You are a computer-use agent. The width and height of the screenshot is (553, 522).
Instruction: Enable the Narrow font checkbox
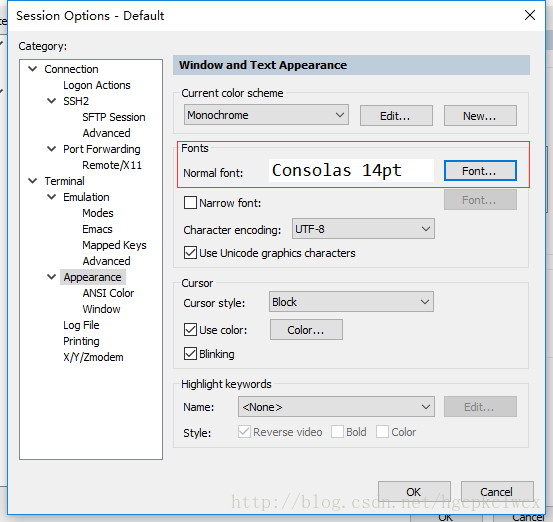coord(190,203)
